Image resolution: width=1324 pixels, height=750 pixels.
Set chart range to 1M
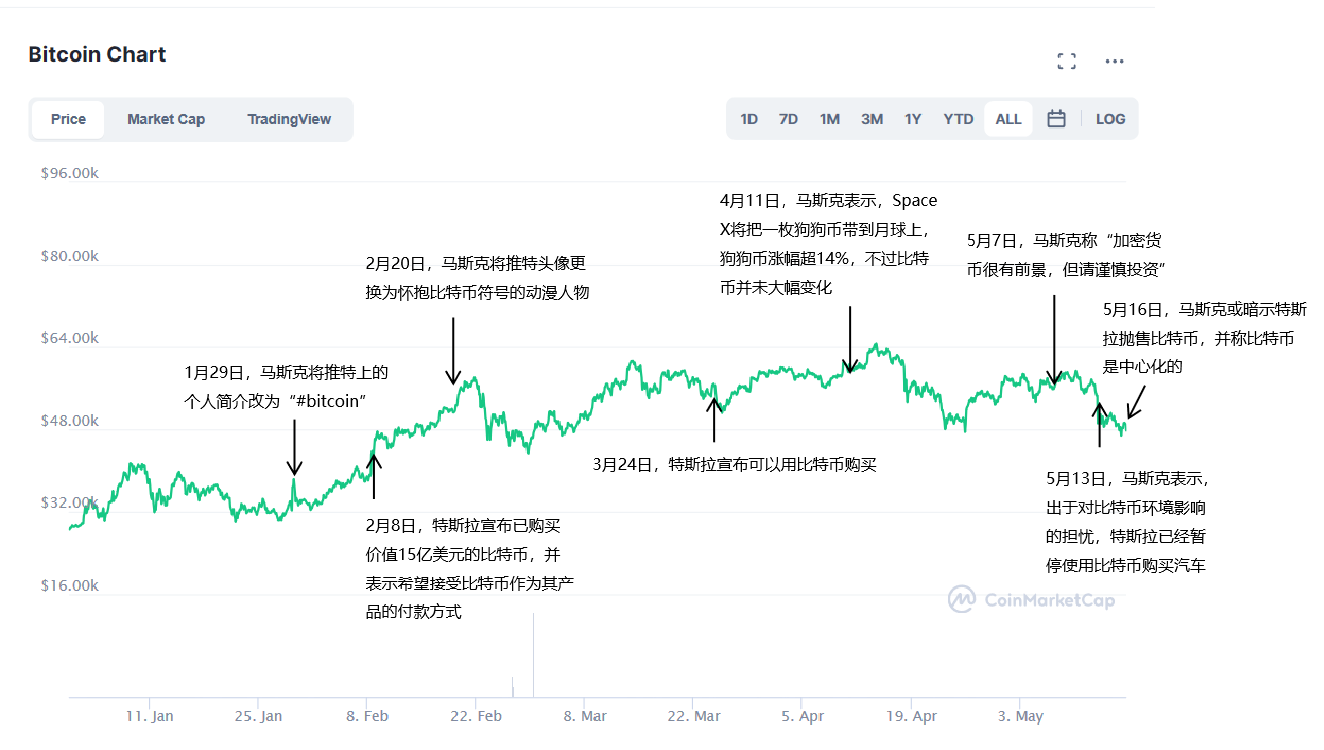click(x=829, y=119)
